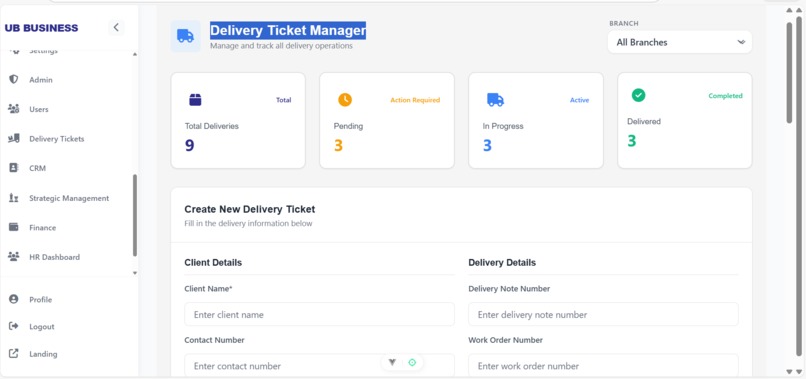Open Delivery Tickets in the sidebar
Screen dimensions: 806x379
pos(57,139)
